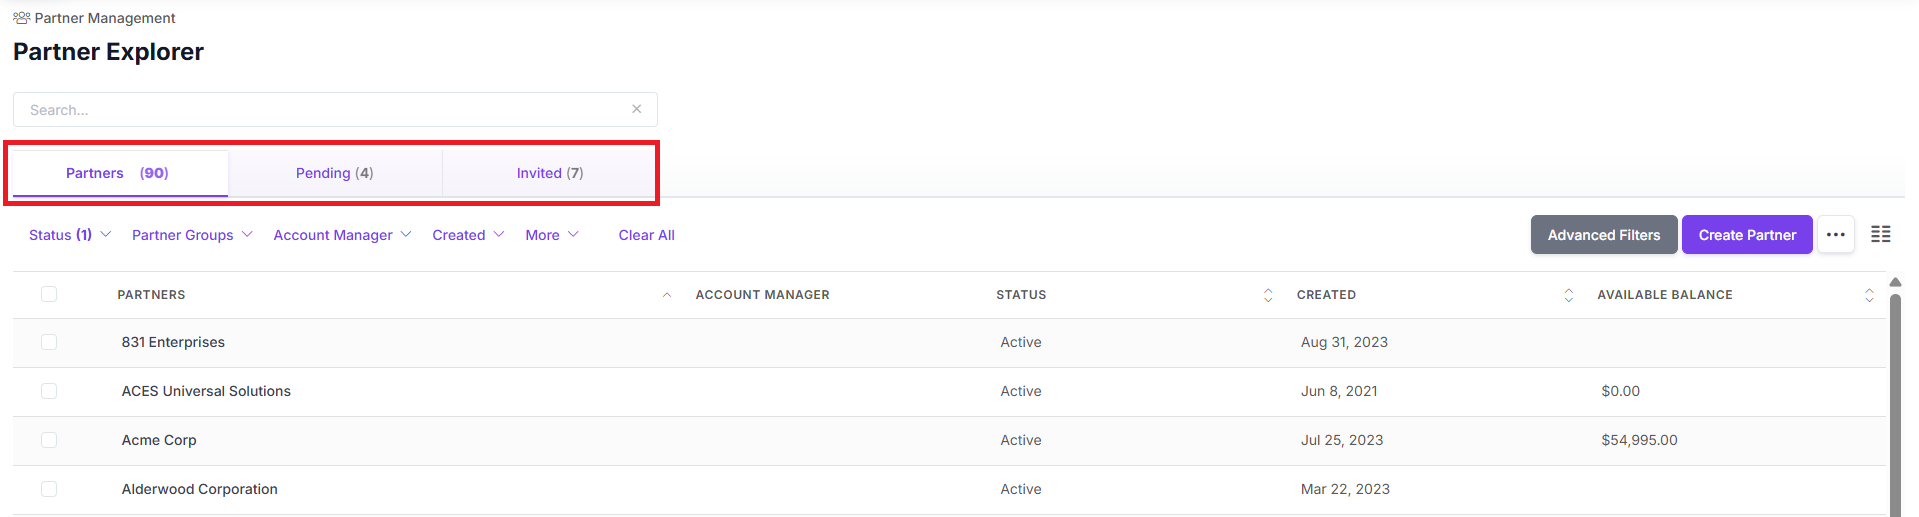Screen dimensions: 1919x517
Task: Click the scroll-up arrow of table scrollbar
Action: click(1894, 283)
